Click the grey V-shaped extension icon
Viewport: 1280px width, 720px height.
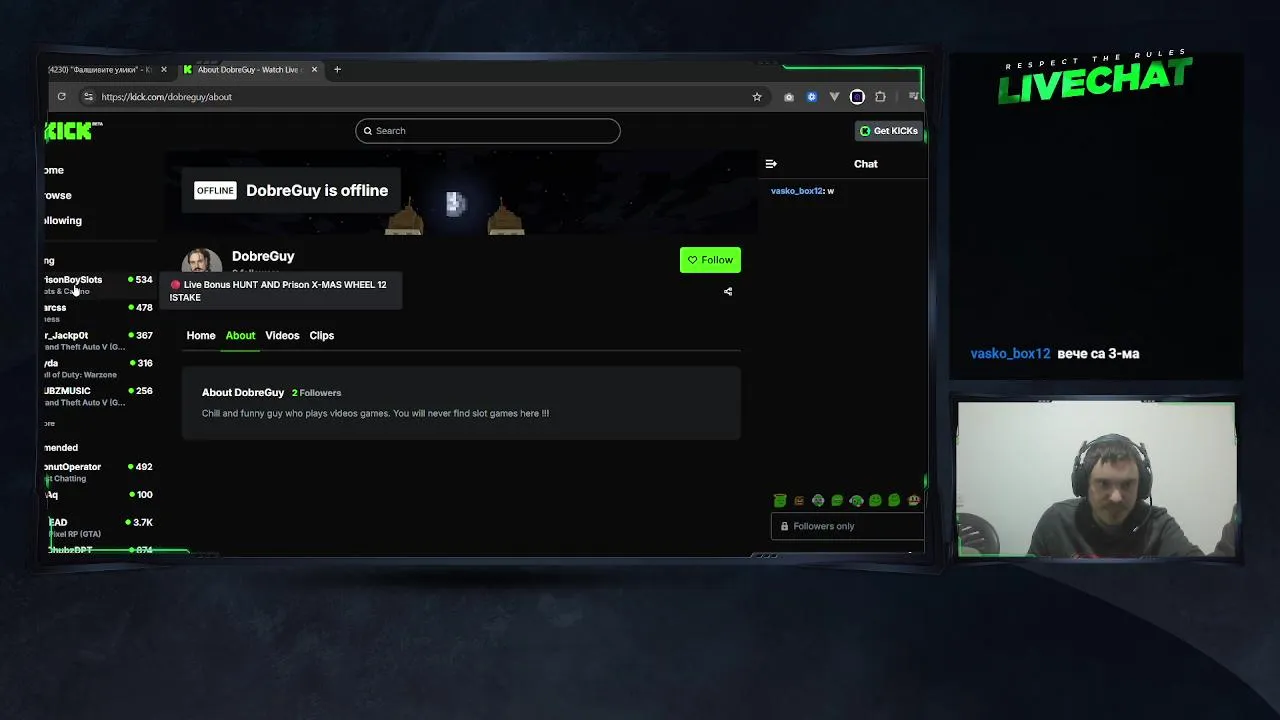834,97
